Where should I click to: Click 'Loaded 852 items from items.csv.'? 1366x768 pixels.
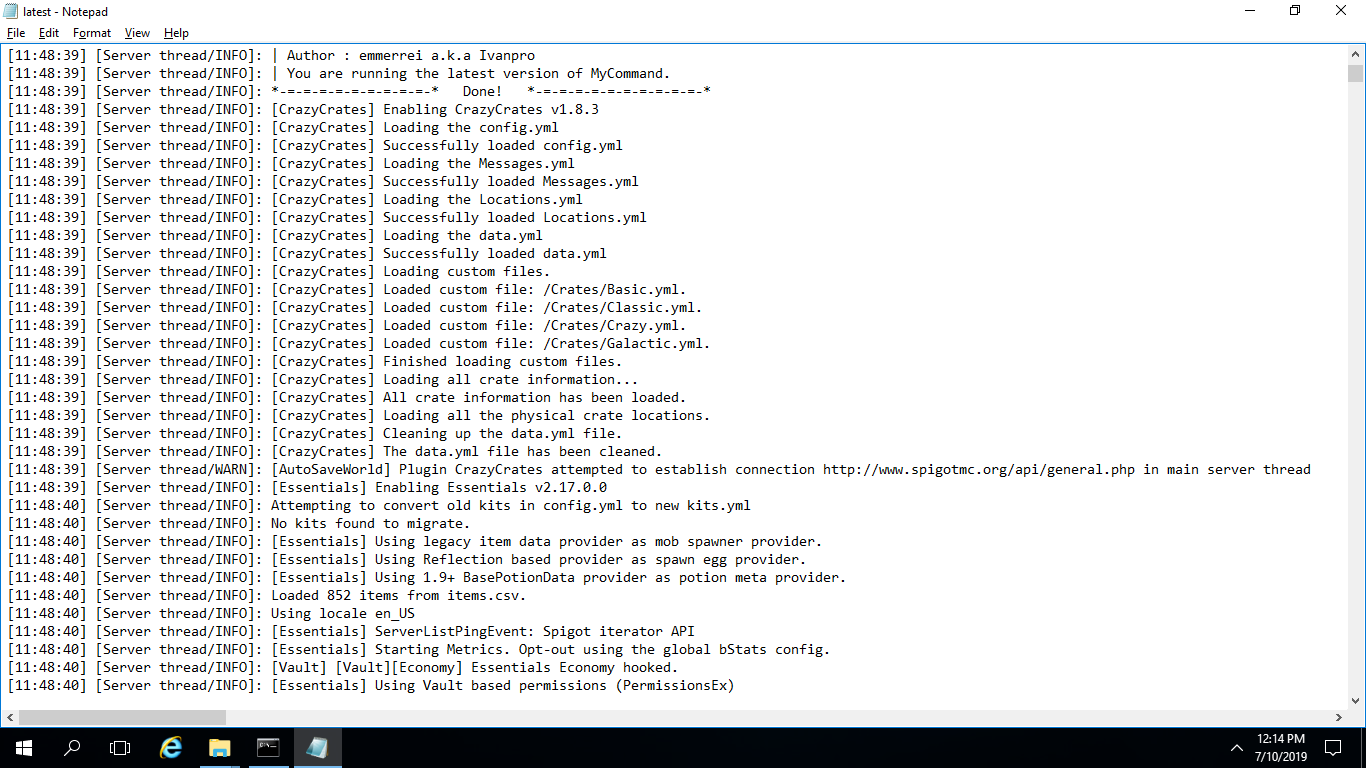(399, 595)
